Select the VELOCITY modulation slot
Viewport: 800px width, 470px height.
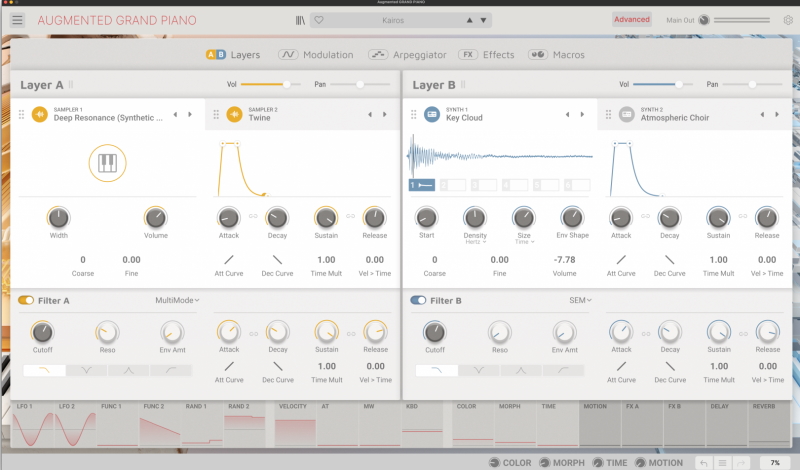click(x=295, y=424)
